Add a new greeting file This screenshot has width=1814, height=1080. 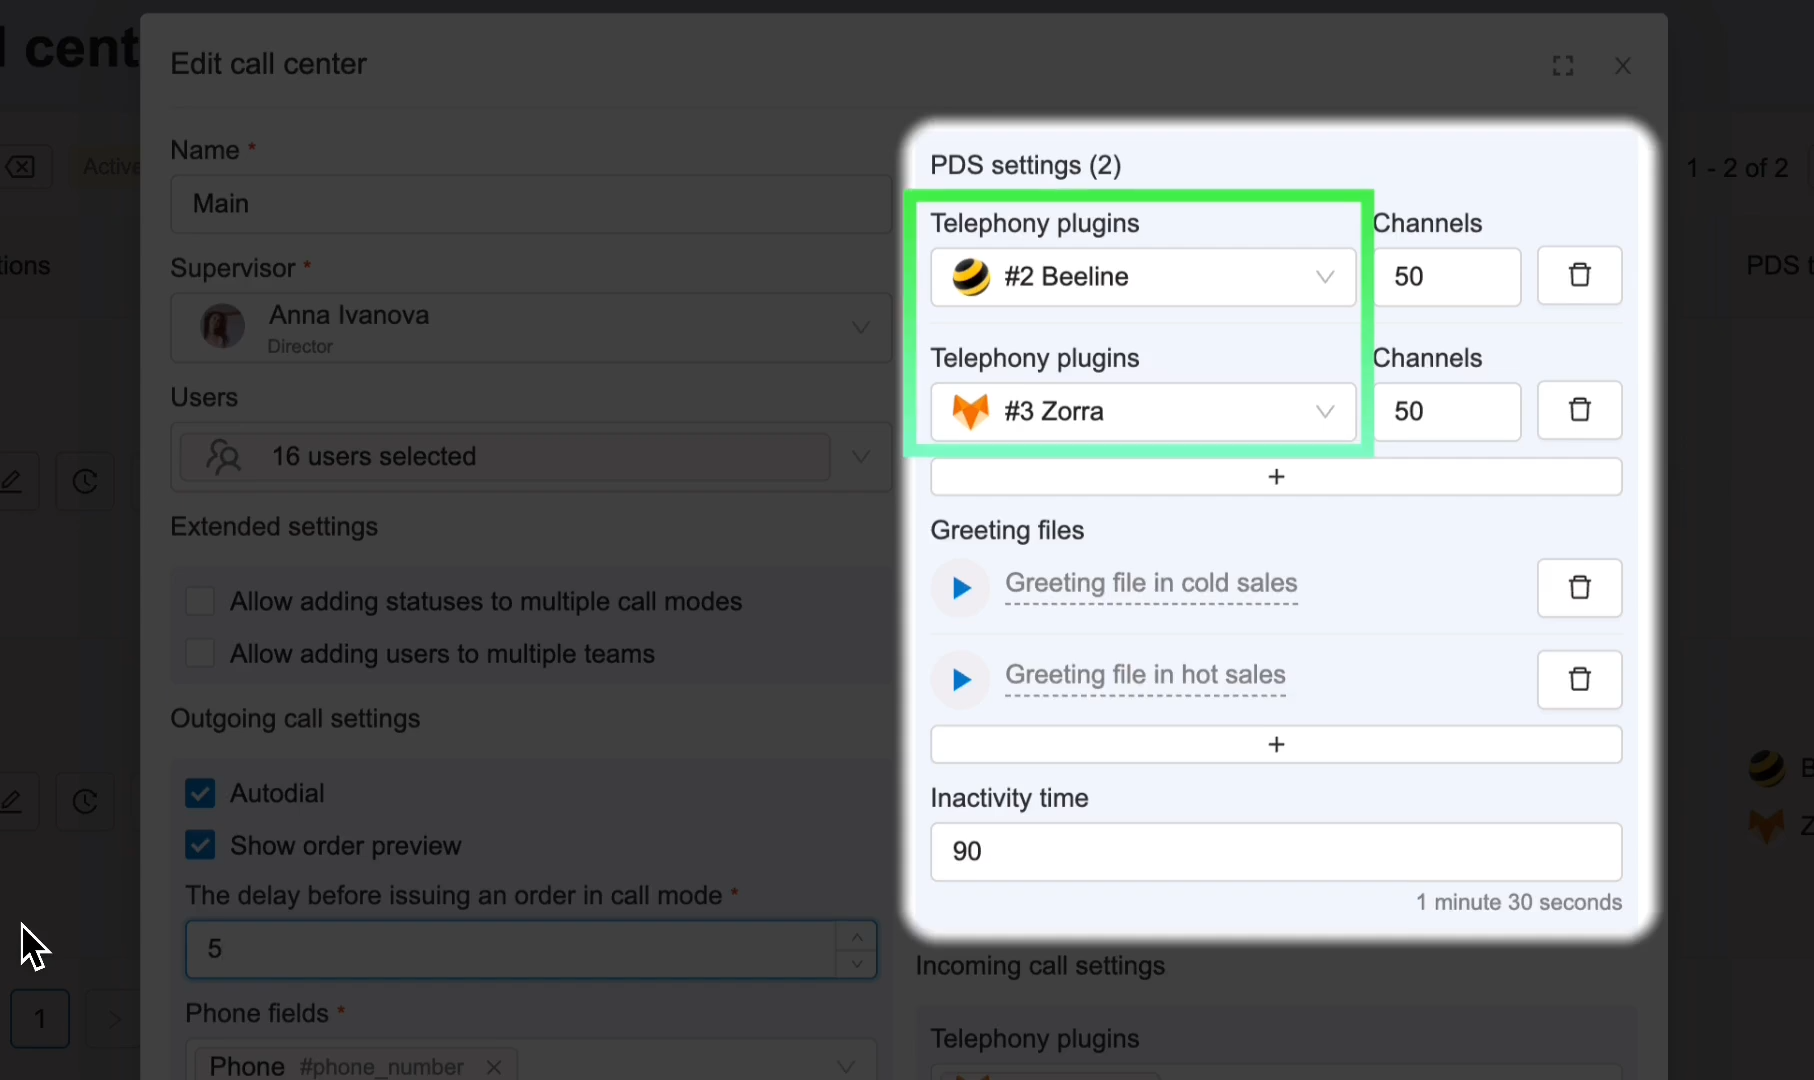click(1276, 745)
